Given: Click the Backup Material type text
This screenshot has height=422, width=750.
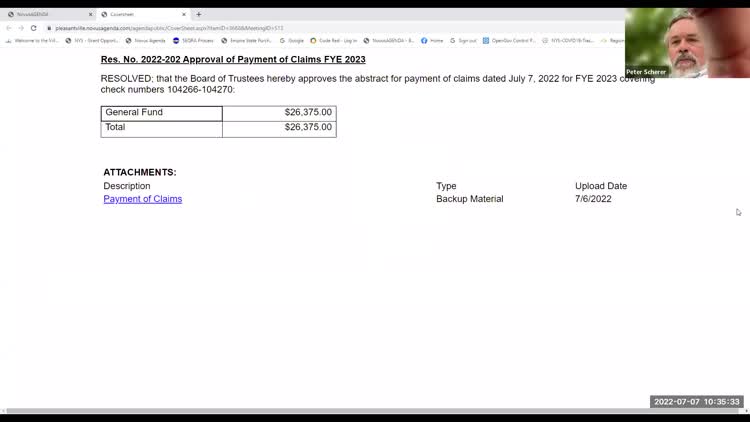Looking at the screenshot, I should click(469, 199).
